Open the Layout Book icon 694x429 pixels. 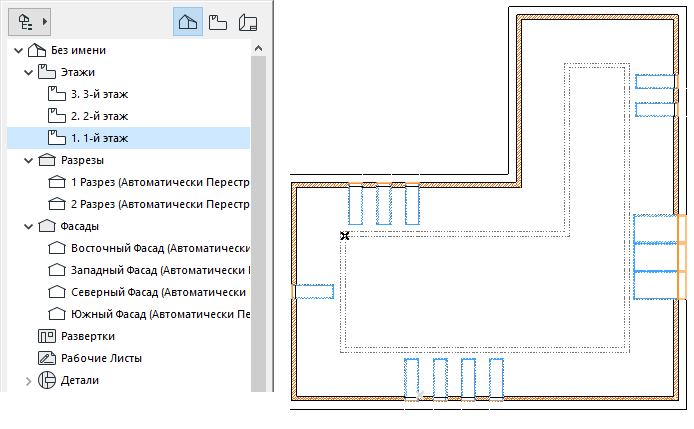[x=248, y=22]
